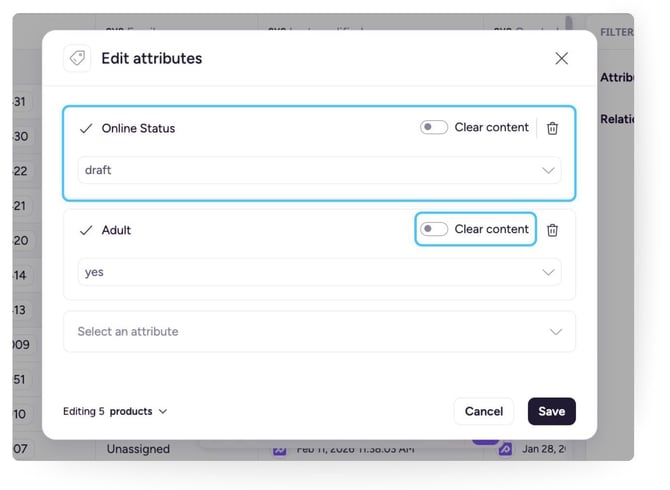
Task: Click the Cancel button
Action: pyautogui.click(x=484, y=411)
